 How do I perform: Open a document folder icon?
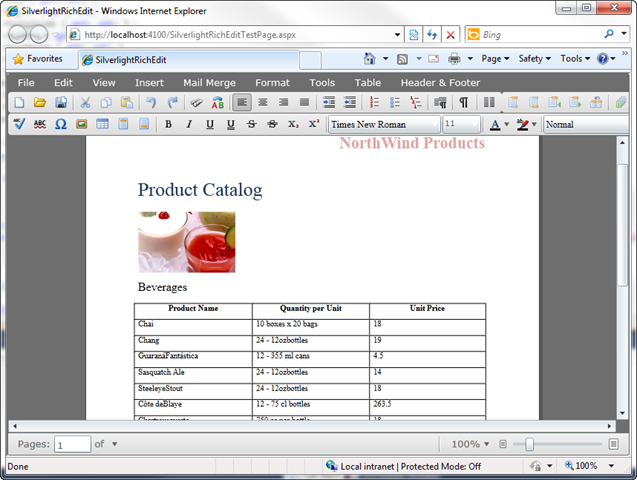40,102
